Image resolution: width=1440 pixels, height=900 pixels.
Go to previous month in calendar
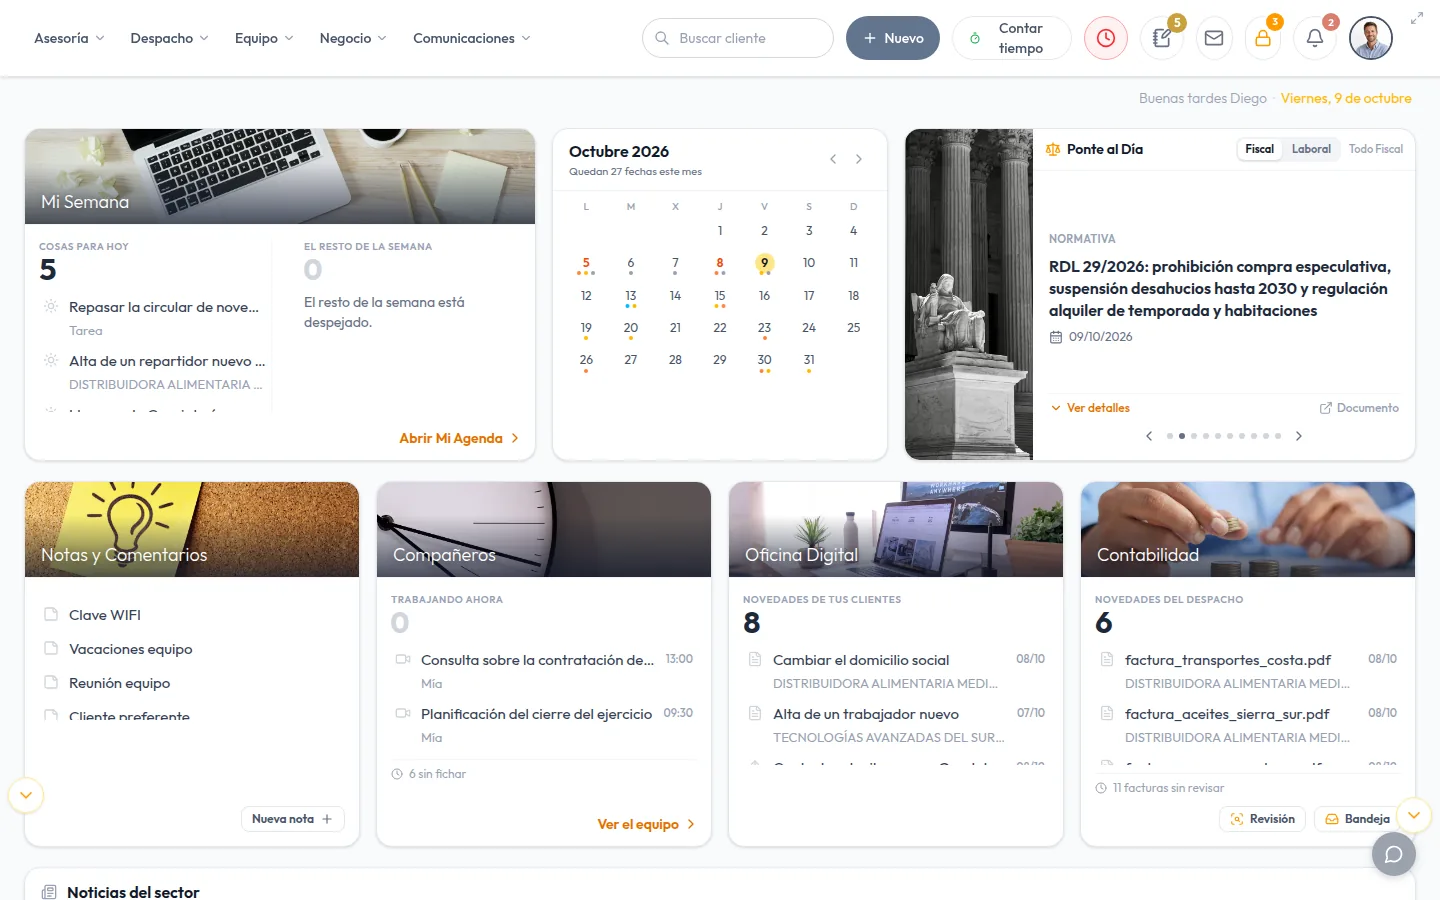pyautogui.click(x=833, y=159)
